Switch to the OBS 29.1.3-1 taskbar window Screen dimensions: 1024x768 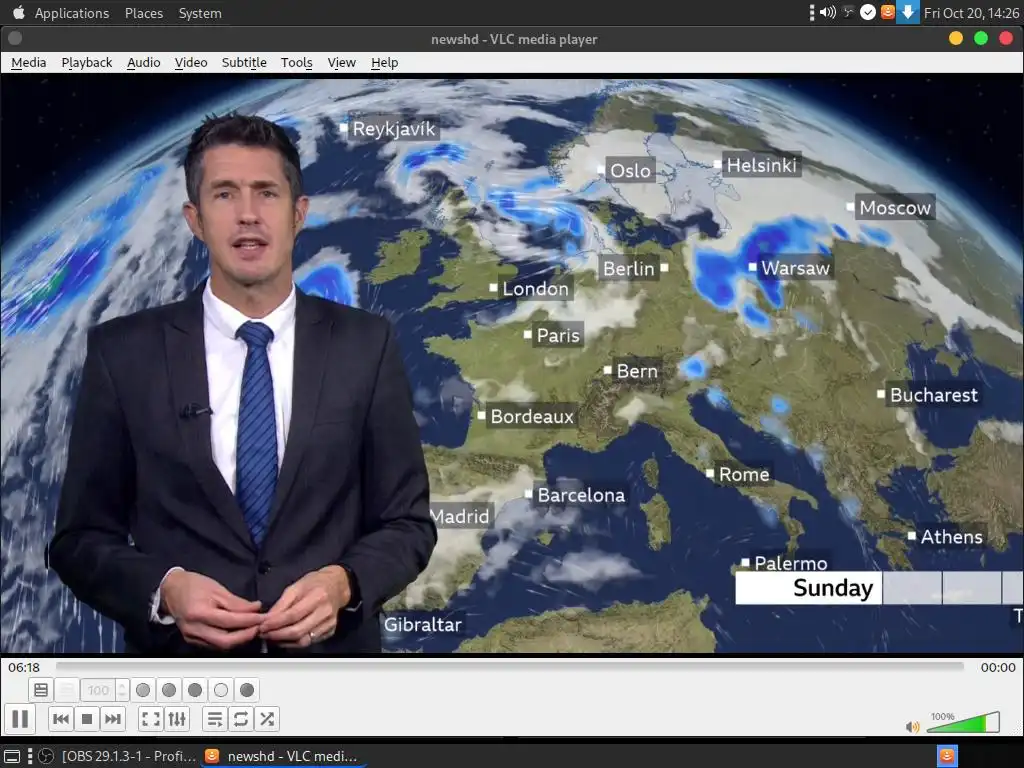118,756
